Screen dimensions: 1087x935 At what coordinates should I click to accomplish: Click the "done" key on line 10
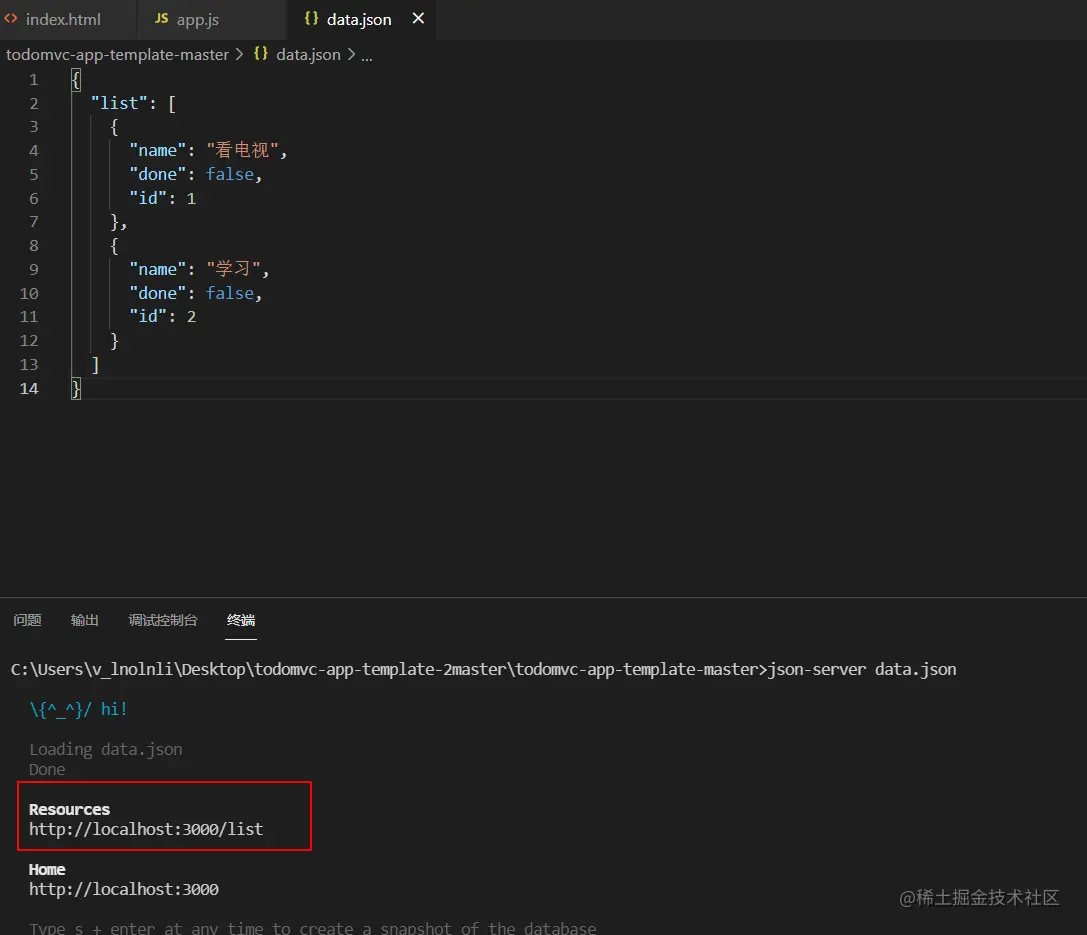pyautogui.click(x=157, y=293)
